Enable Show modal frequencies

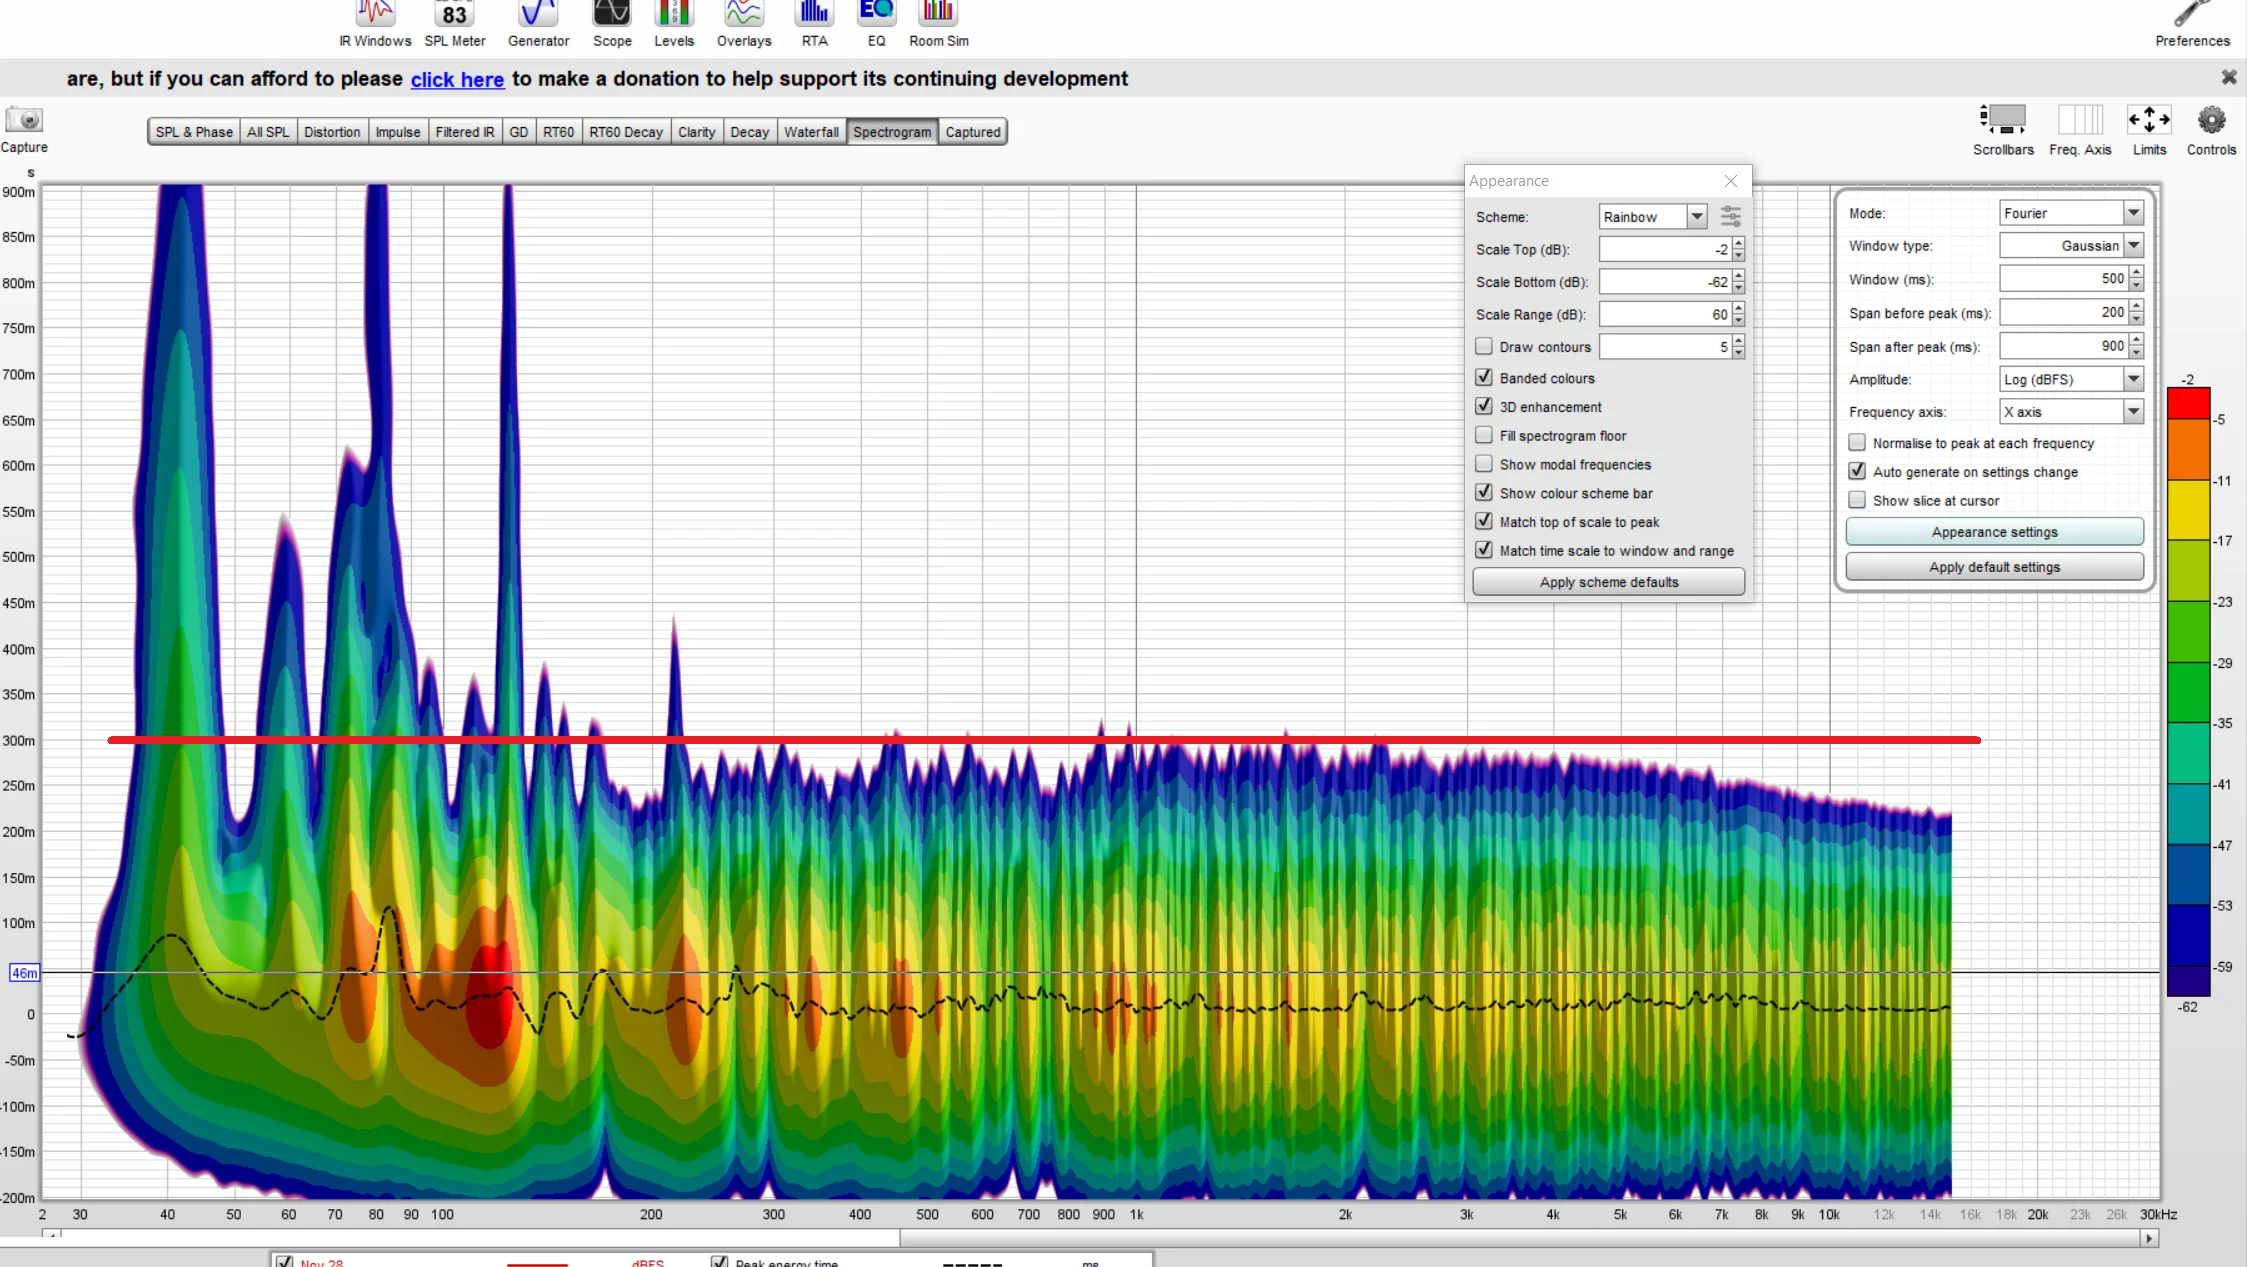point(1484,464)
